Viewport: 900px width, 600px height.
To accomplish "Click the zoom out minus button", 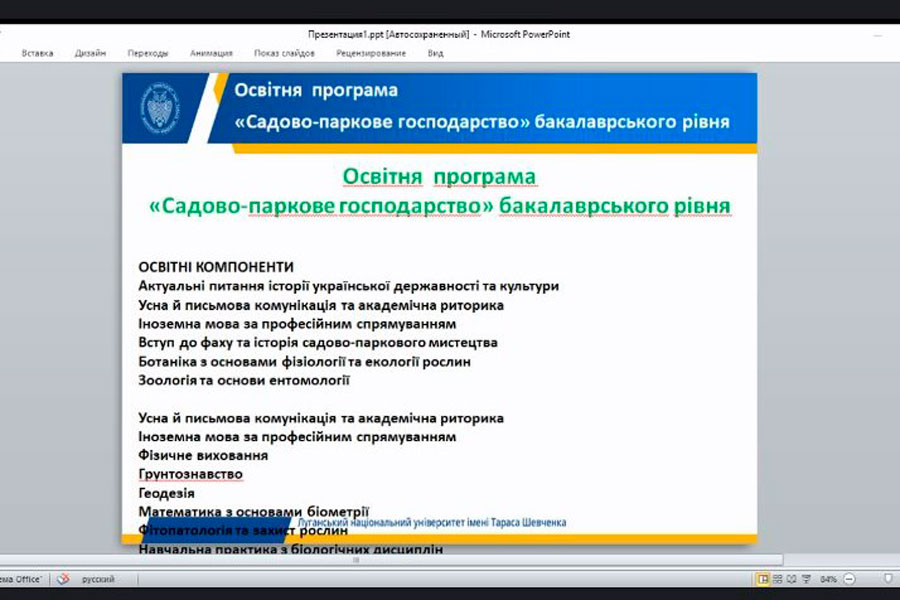I will click(850, 579).
